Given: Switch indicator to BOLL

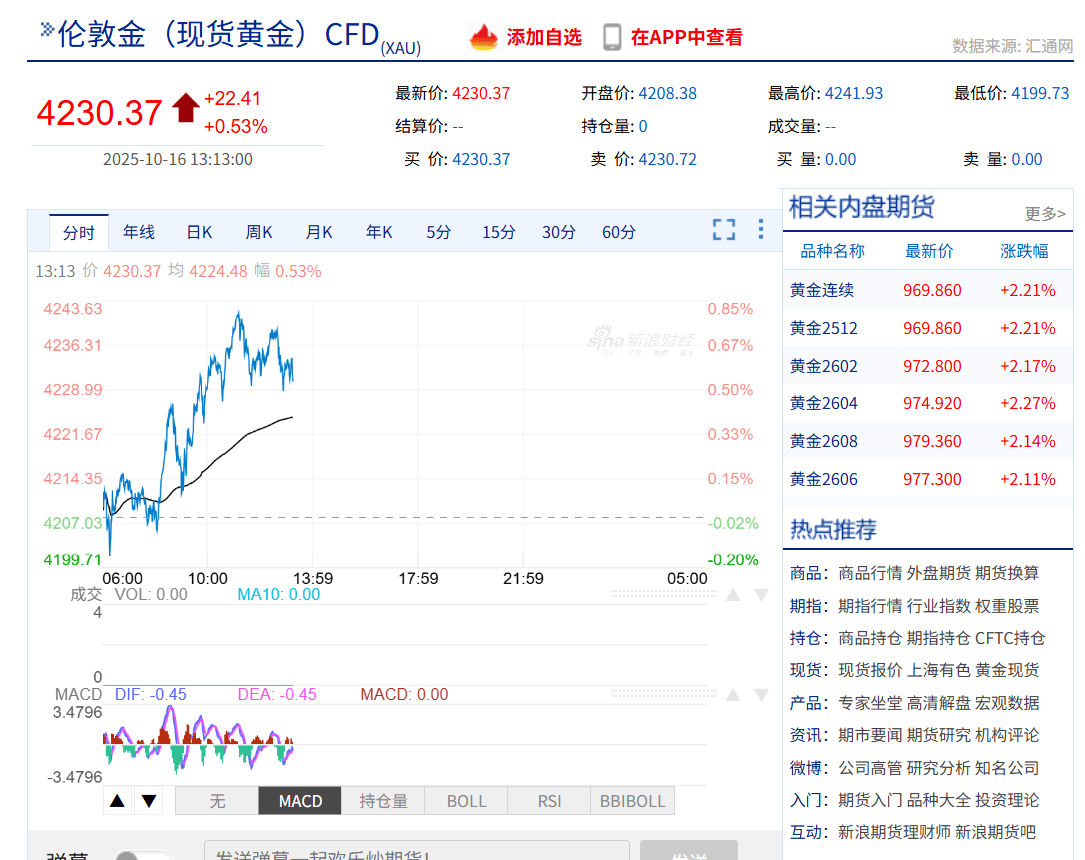Looking at the screenshot, I should click(x=466, y=801).
